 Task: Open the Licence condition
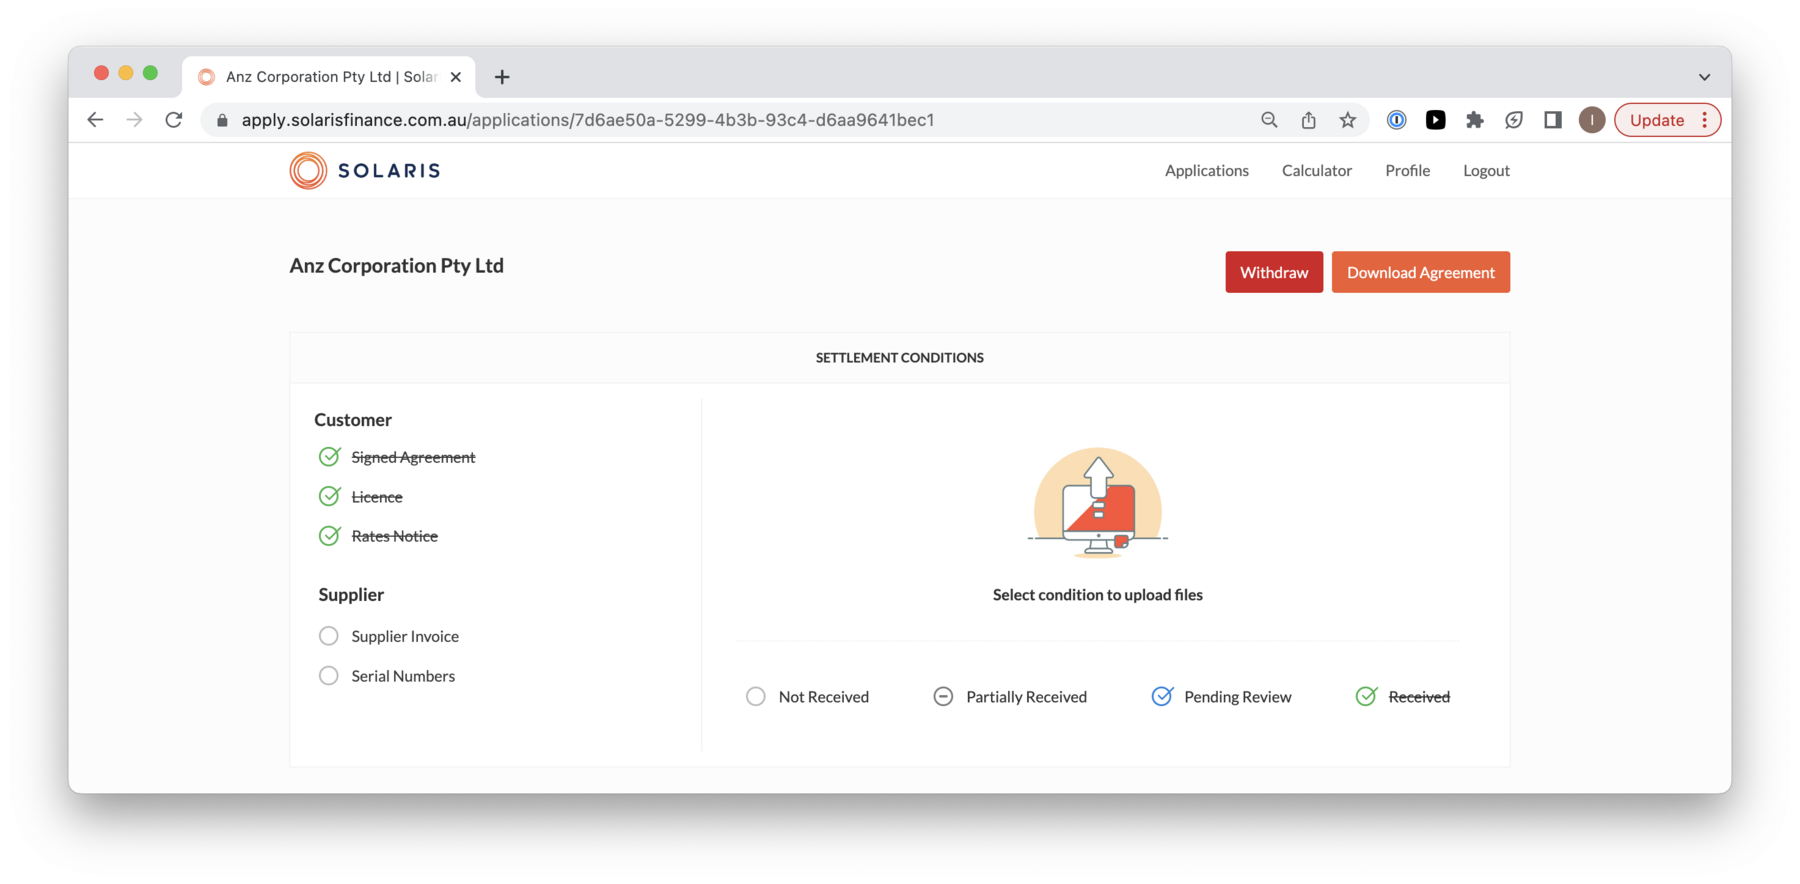[377, 496]
